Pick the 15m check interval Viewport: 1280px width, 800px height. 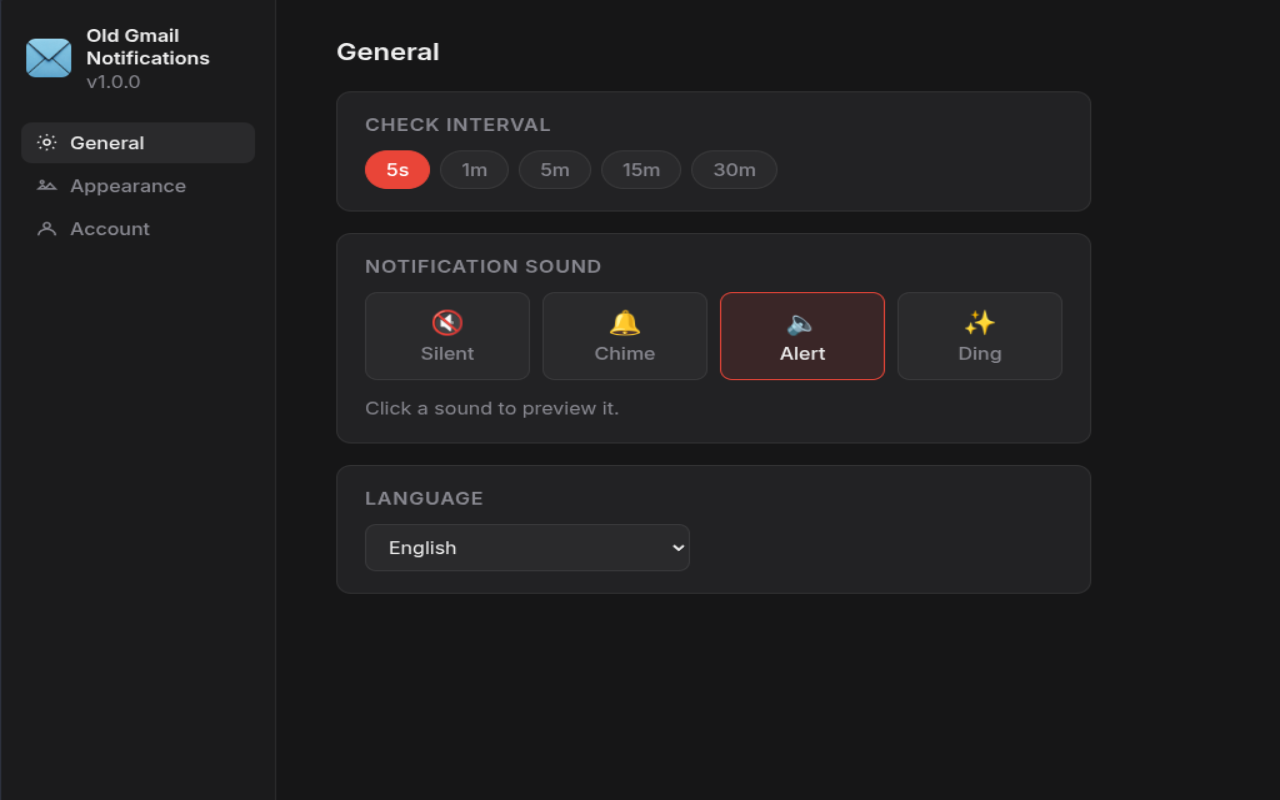(641, 170)
